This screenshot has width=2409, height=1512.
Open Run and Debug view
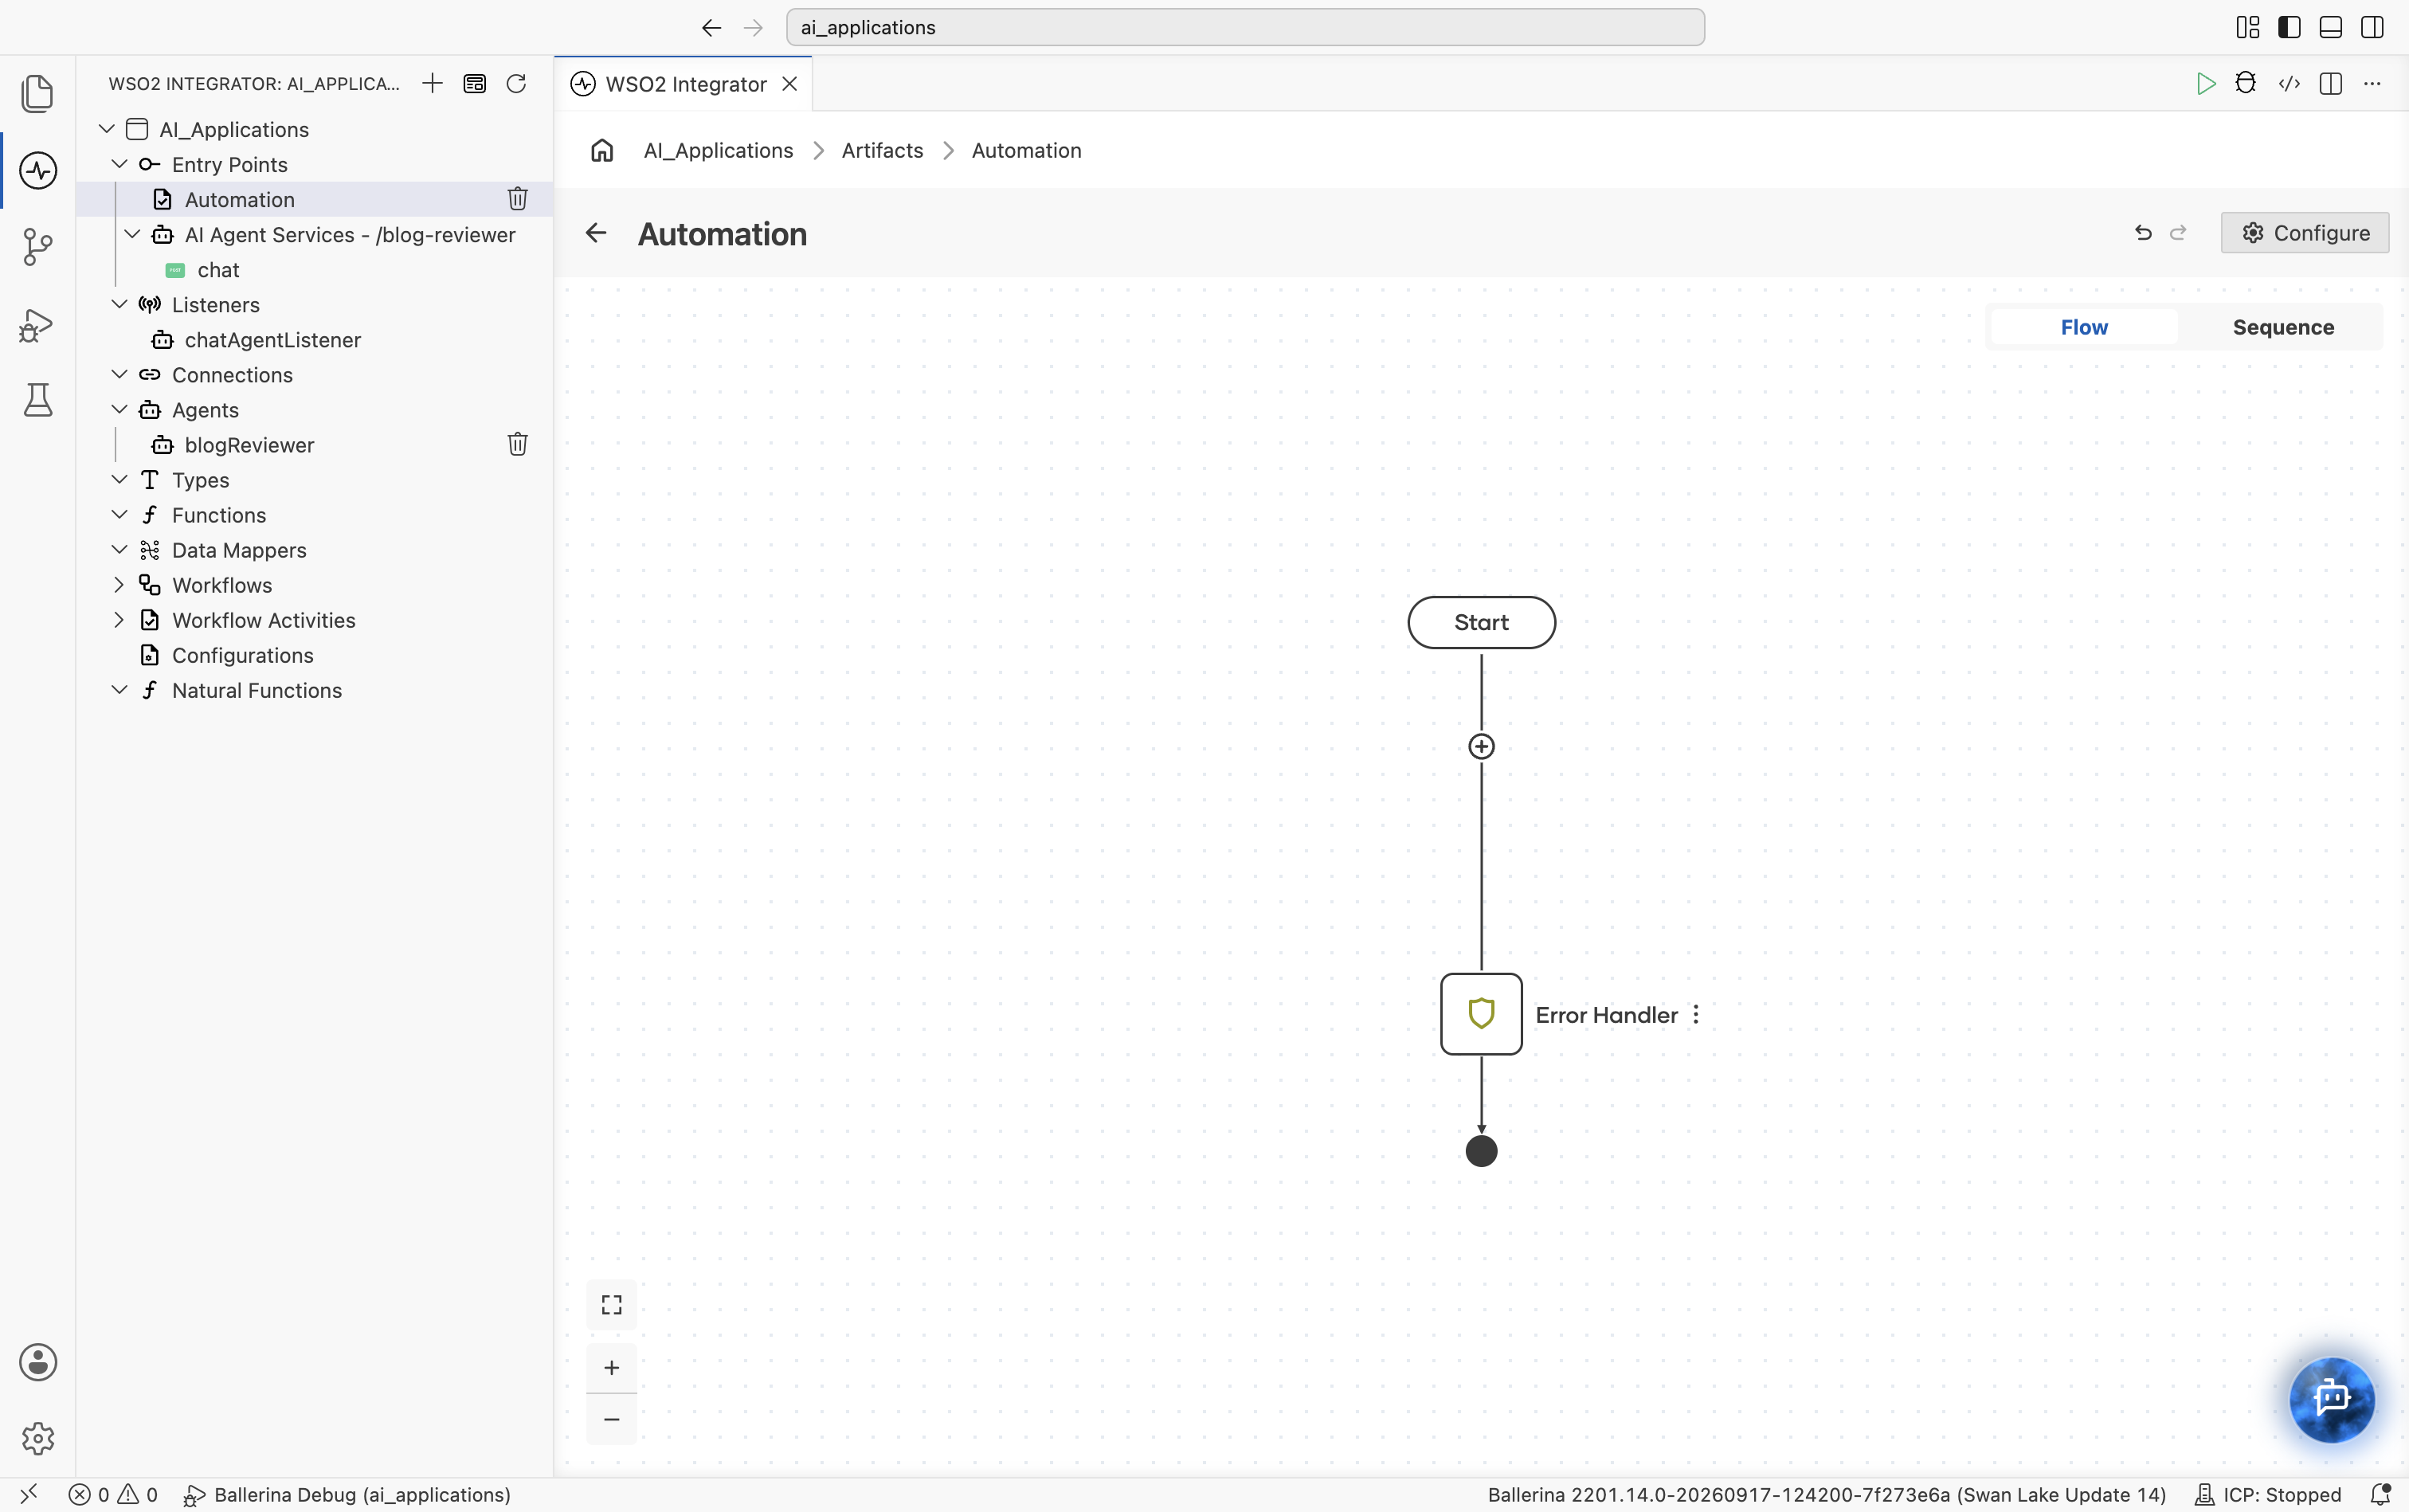(37, 325)
